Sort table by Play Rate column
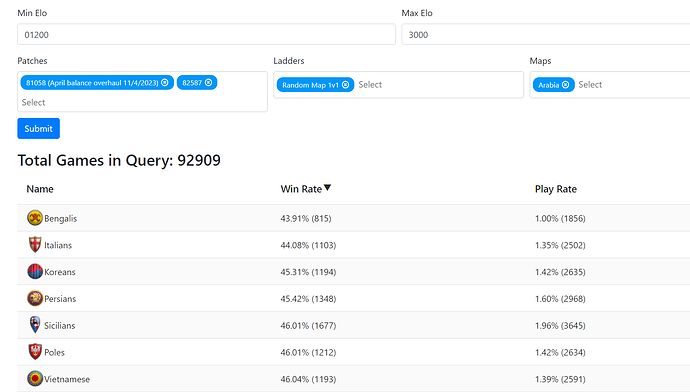Image resolution: width=690 pixels, height=392 pixels. [555, 189]
